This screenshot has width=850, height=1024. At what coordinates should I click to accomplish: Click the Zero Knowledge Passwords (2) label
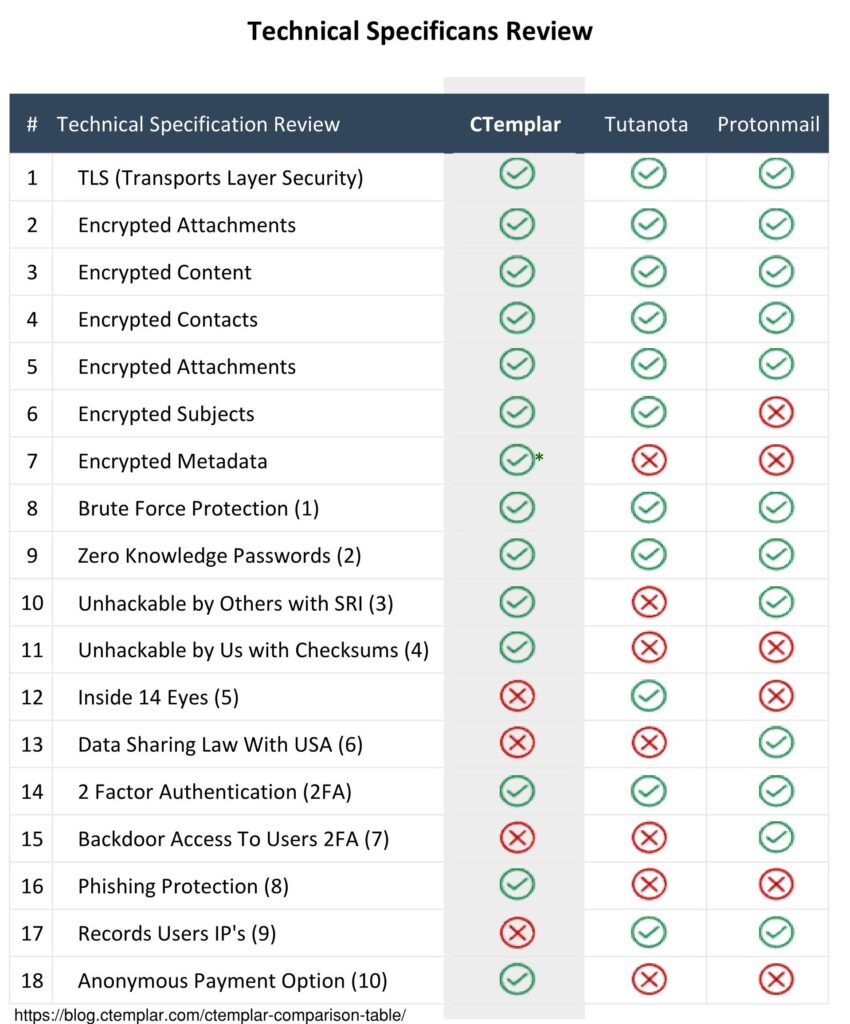pyautogui.click(x=219, y=556)
